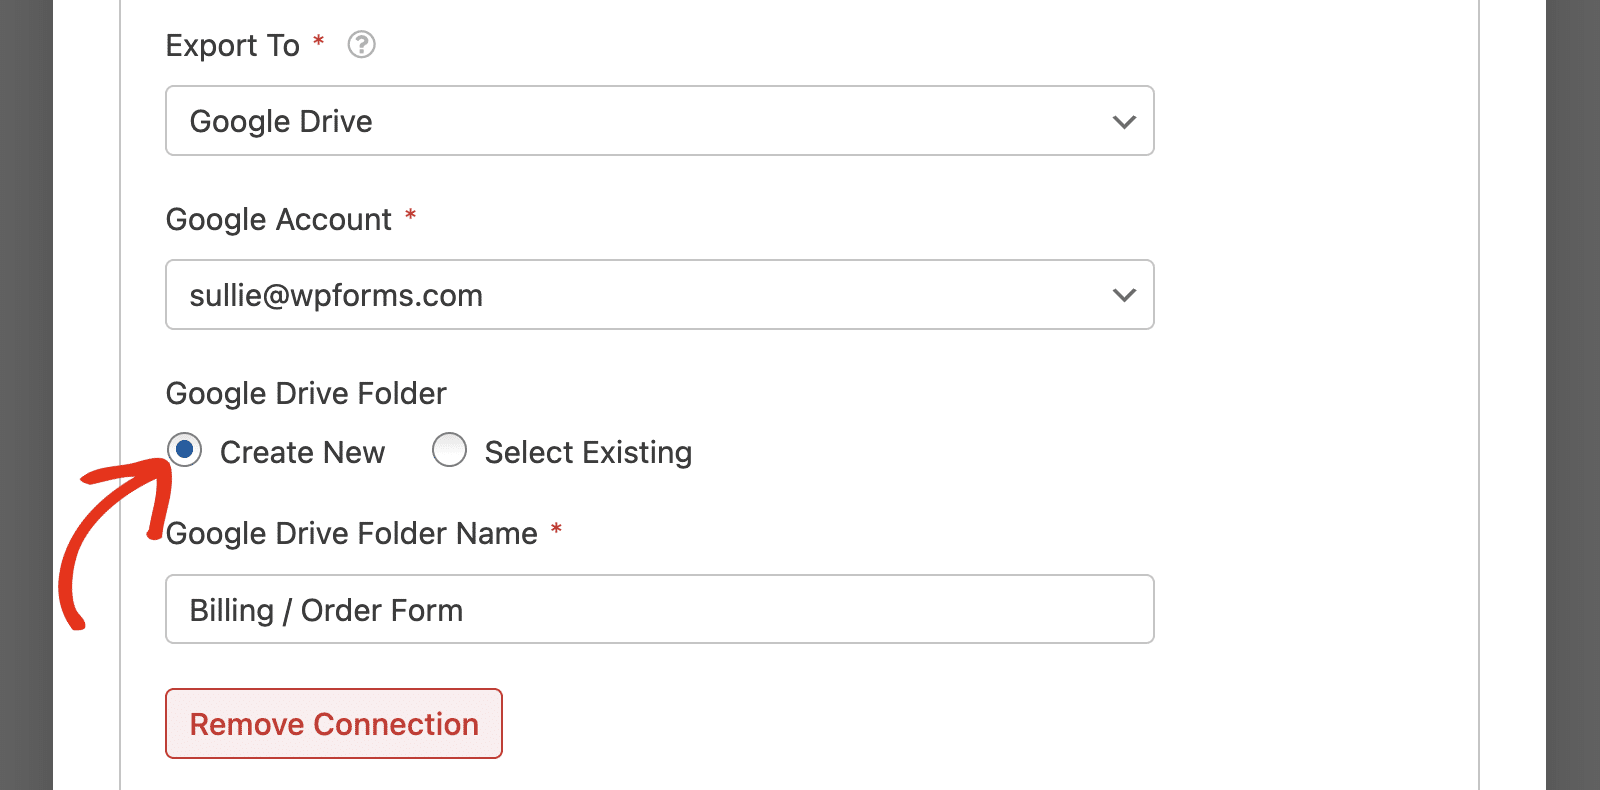Screen dimensions: 1600x790
Task: Select the Select Existing radio button
Action: (x=449, y=450)
